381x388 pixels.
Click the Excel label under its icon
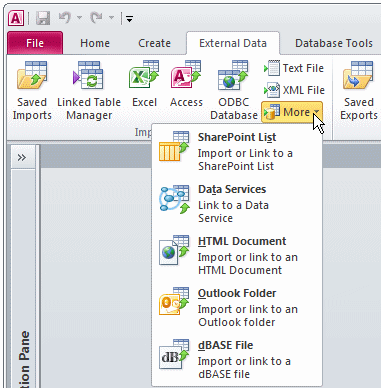pos(144,102)
